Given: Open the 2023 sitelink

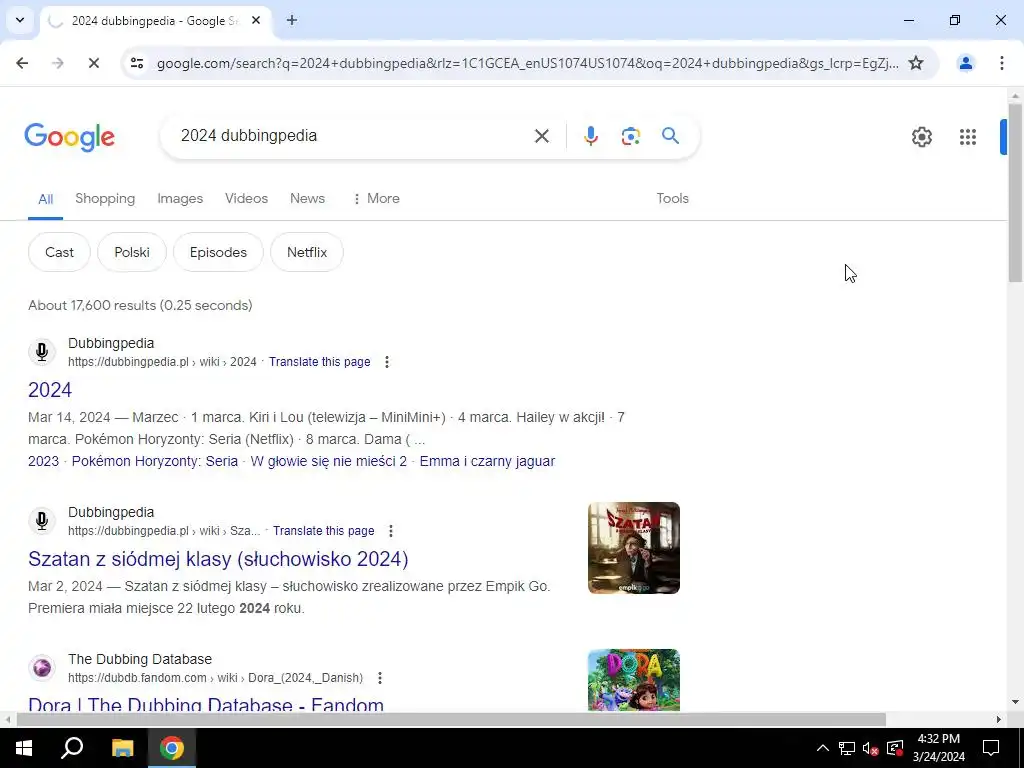Looking at the screenshot, I should click(43, 461).
